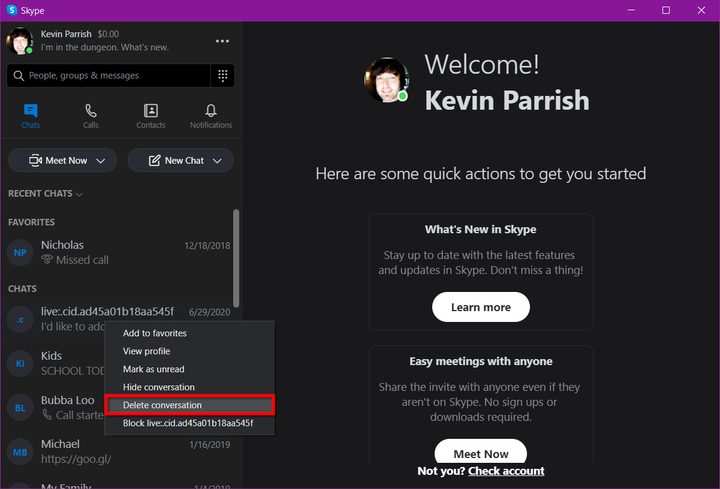Click the Learn more button
This screenshot has height=489, width=720.
(481, 307)
